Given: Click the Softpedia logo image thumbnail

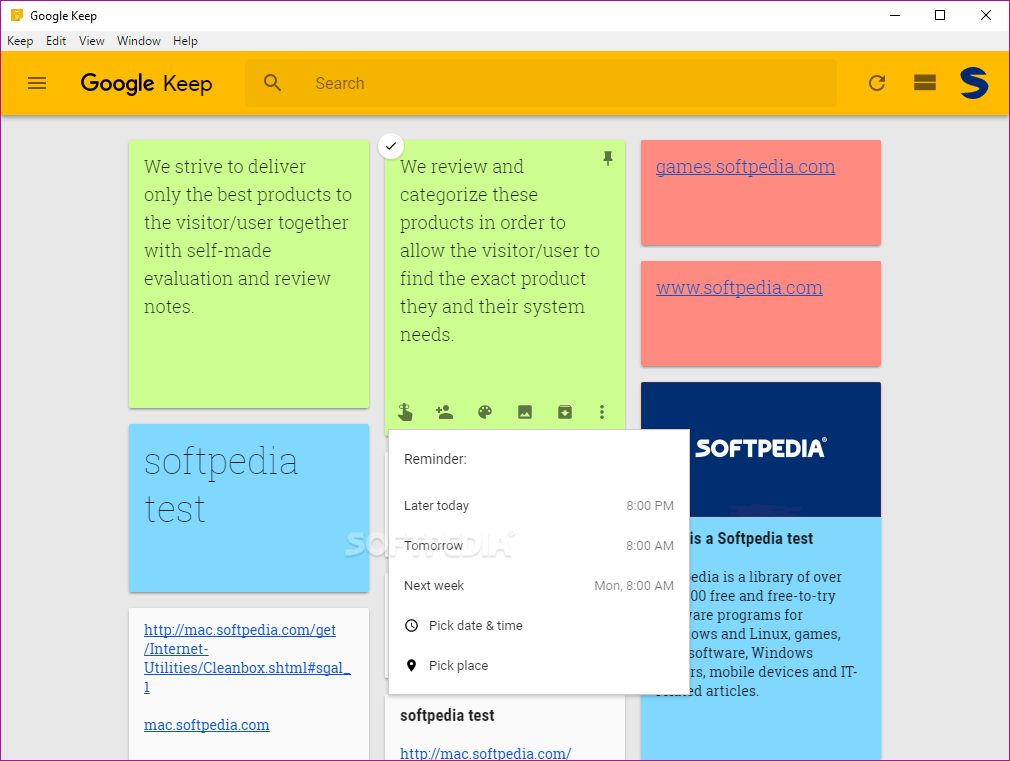Looking at the screenshot, I should tap(761, 449).
